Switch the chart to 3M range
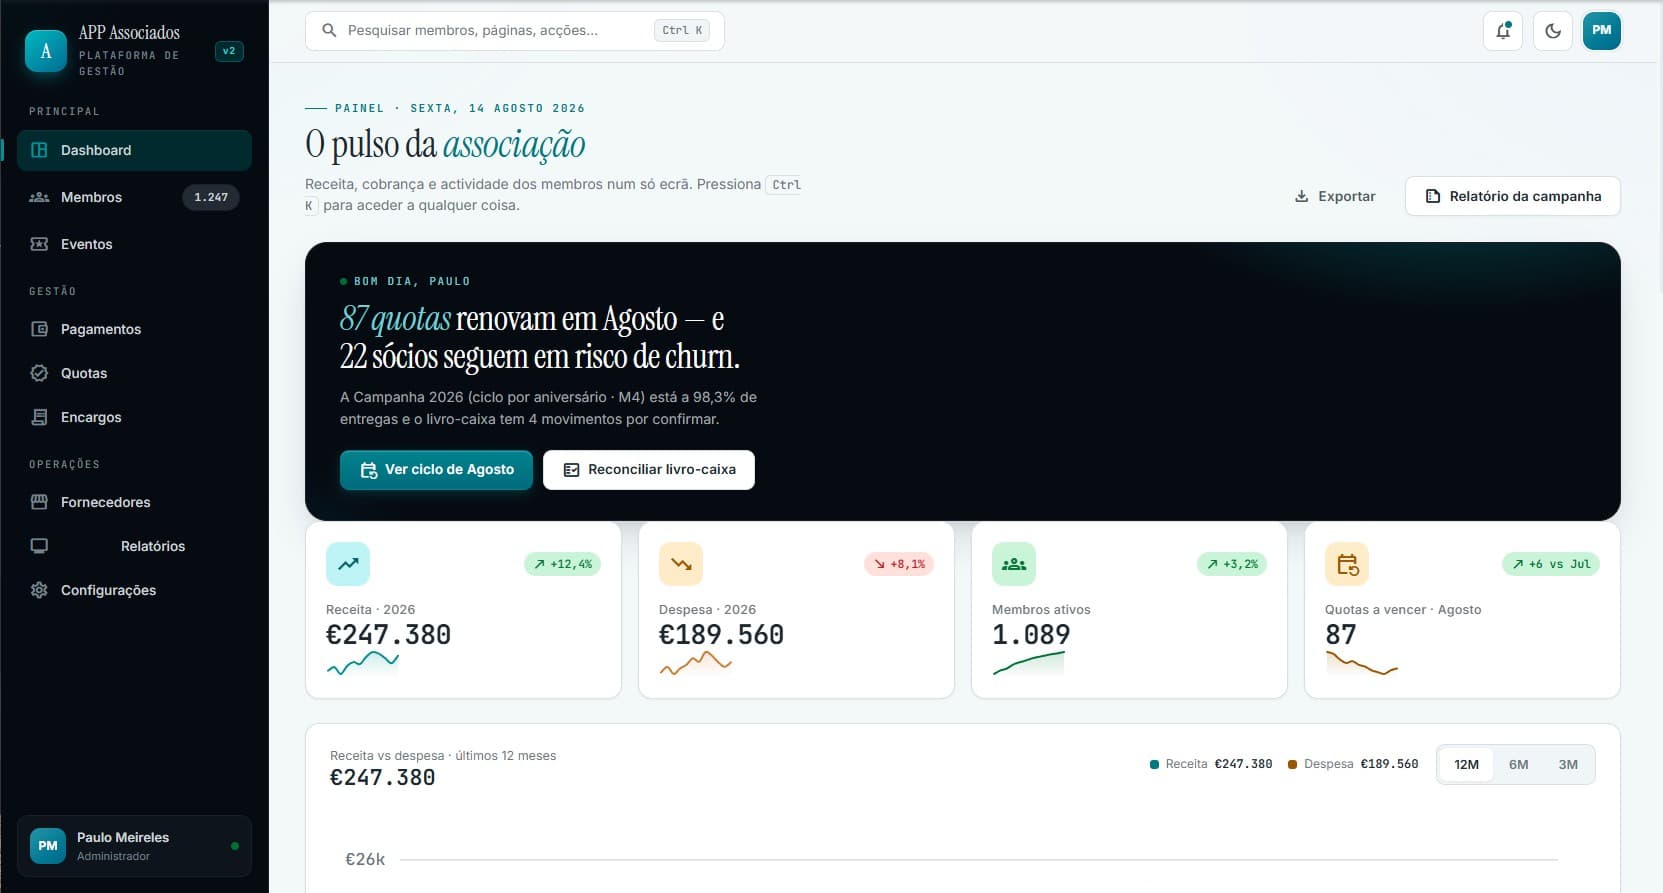This screenshot has width=1663, height=893. [1568, 765]
